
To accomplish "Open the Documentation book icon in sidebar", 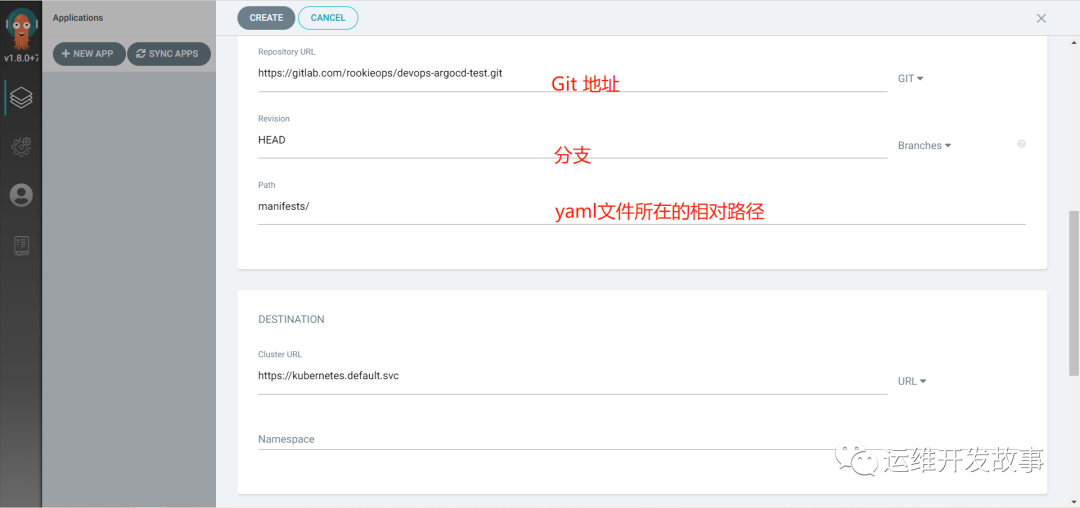I will pos(21,246).
